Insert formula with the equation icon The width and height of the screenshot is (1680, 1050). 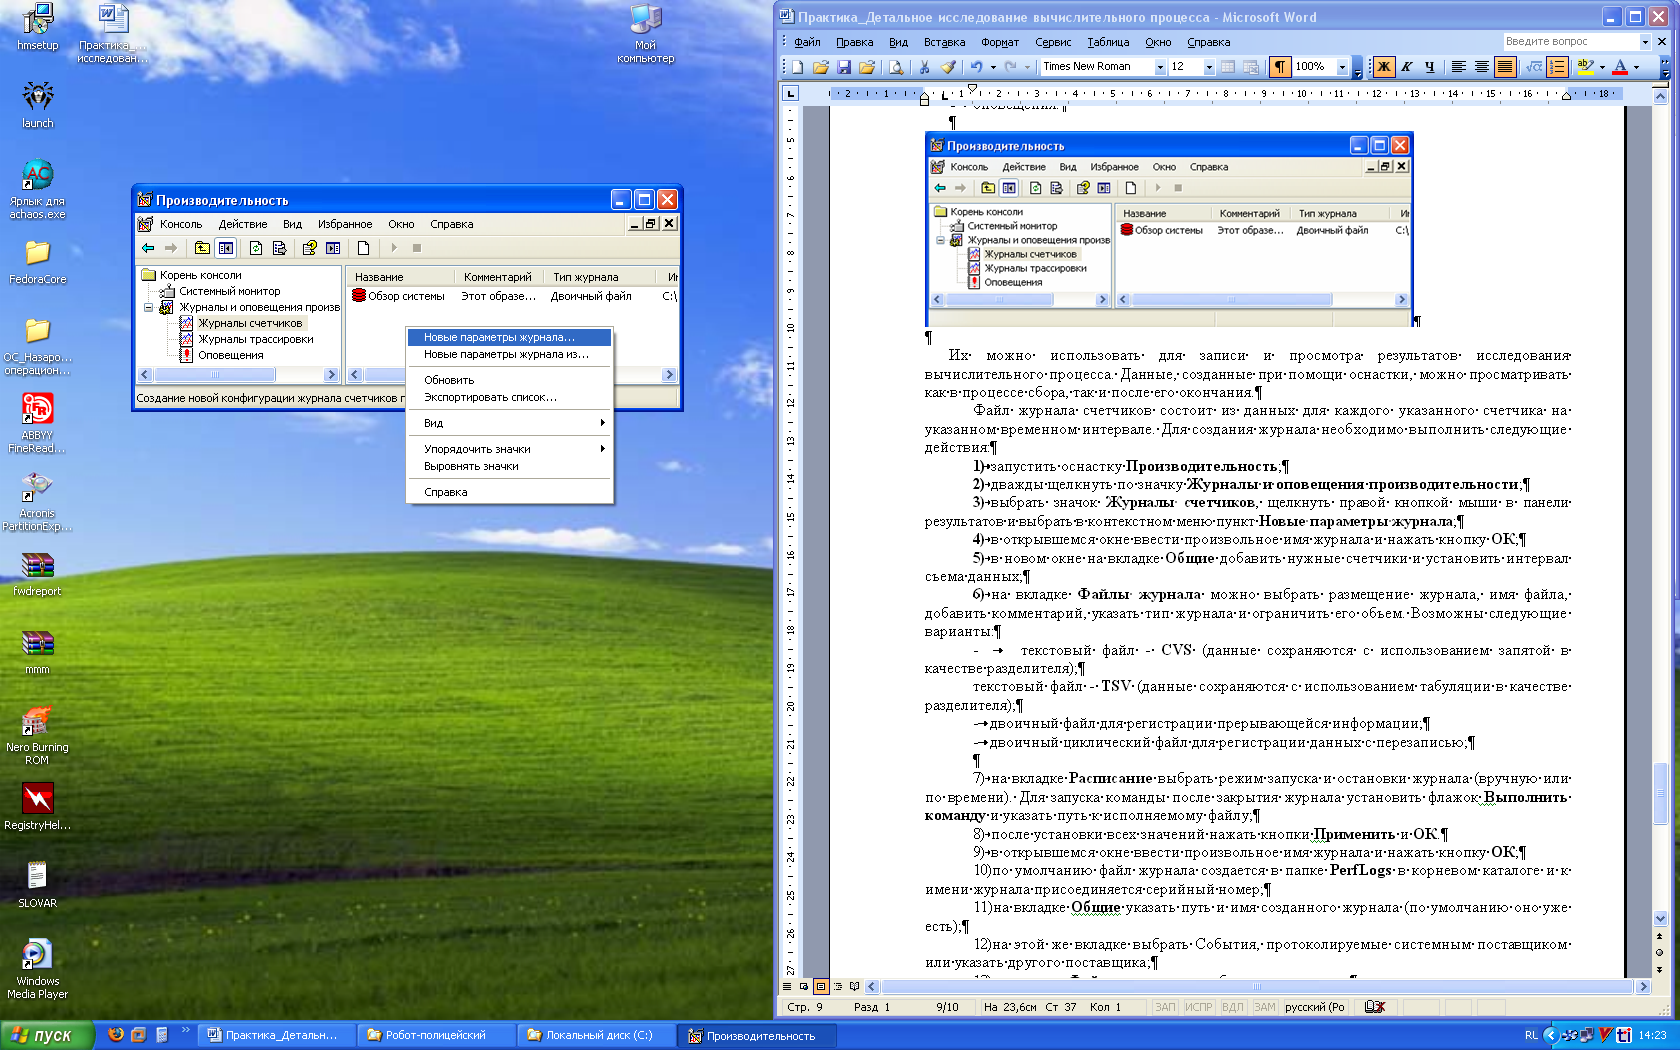pyautogui.click(x=1534, y=67)
